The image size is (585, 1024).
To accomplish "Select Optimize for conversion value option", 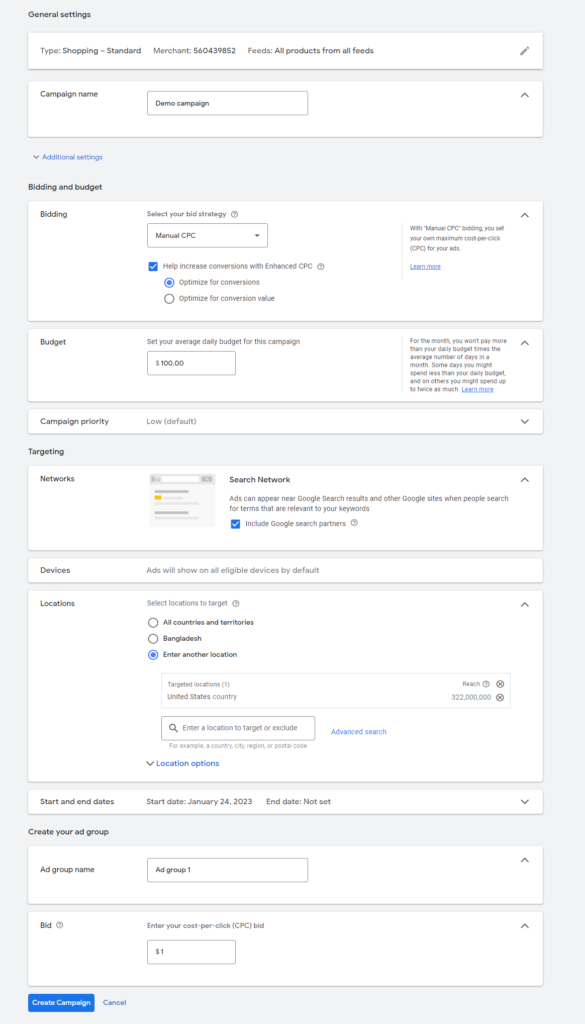I will pos(169,298).
